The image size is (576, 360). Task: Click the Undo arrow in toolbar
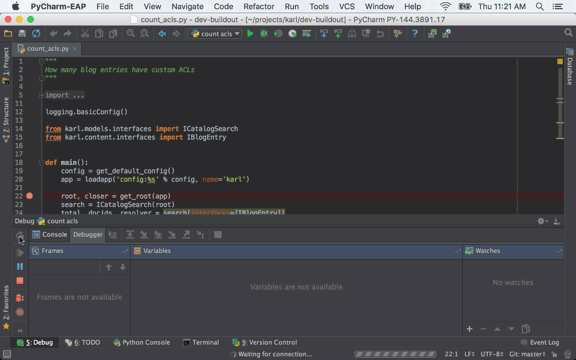(54, 34)
